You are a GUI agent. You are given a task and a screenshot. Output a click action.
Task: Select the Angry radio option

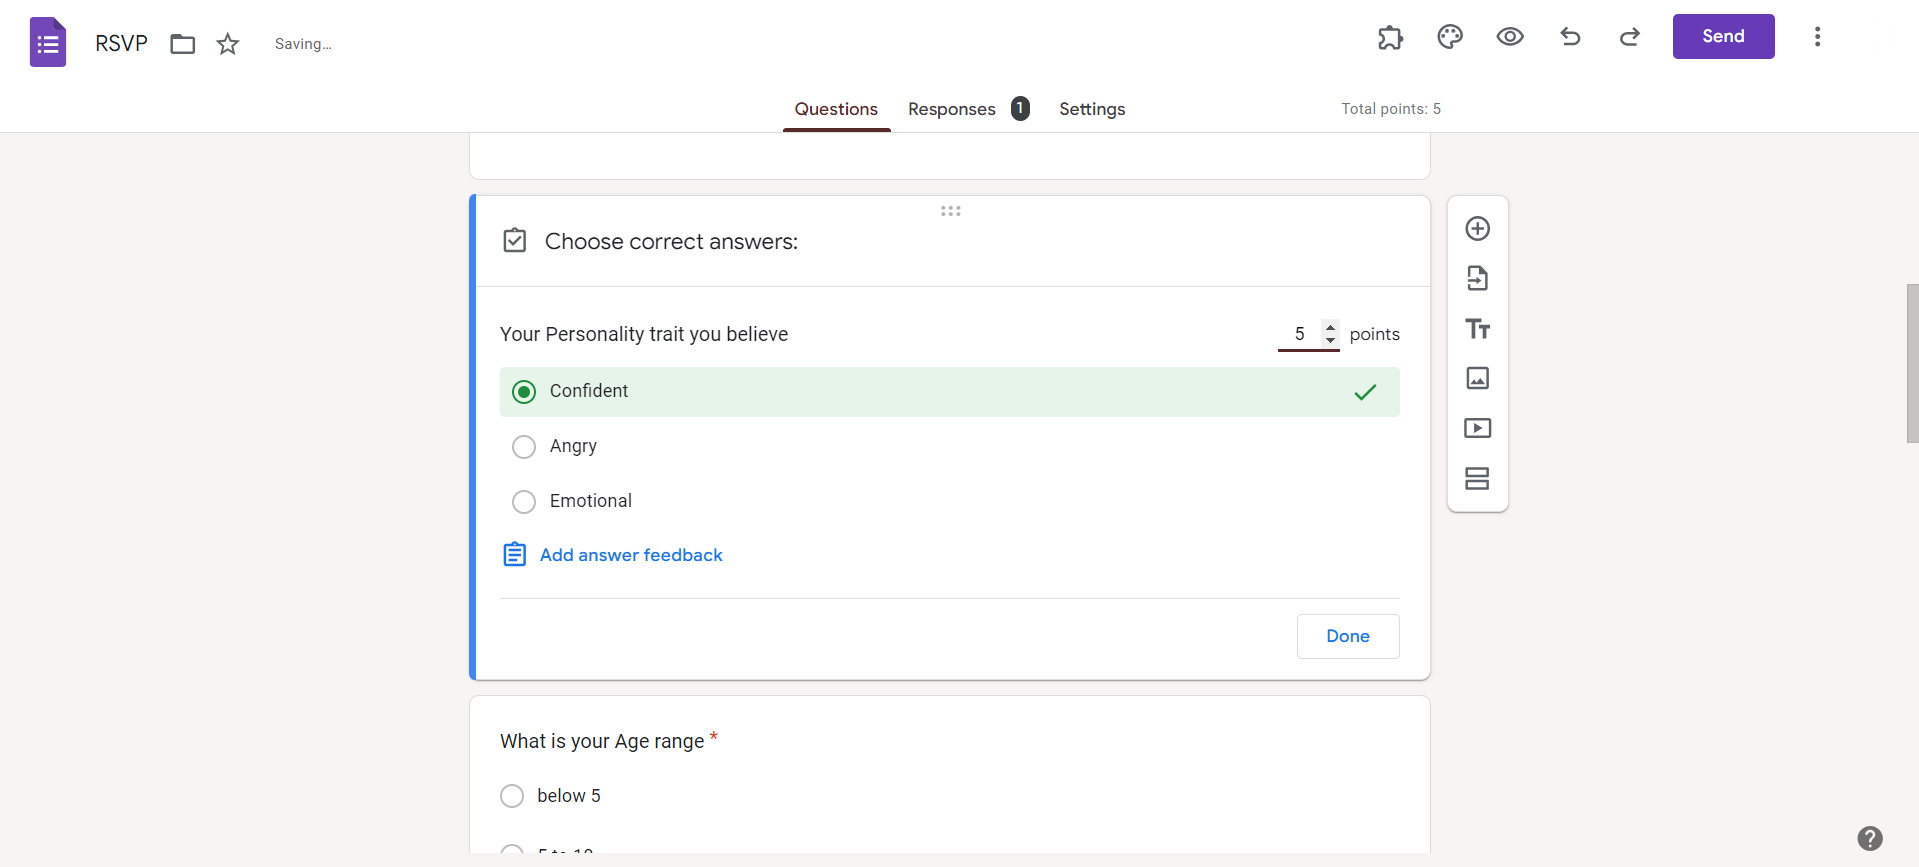[524, 447]
